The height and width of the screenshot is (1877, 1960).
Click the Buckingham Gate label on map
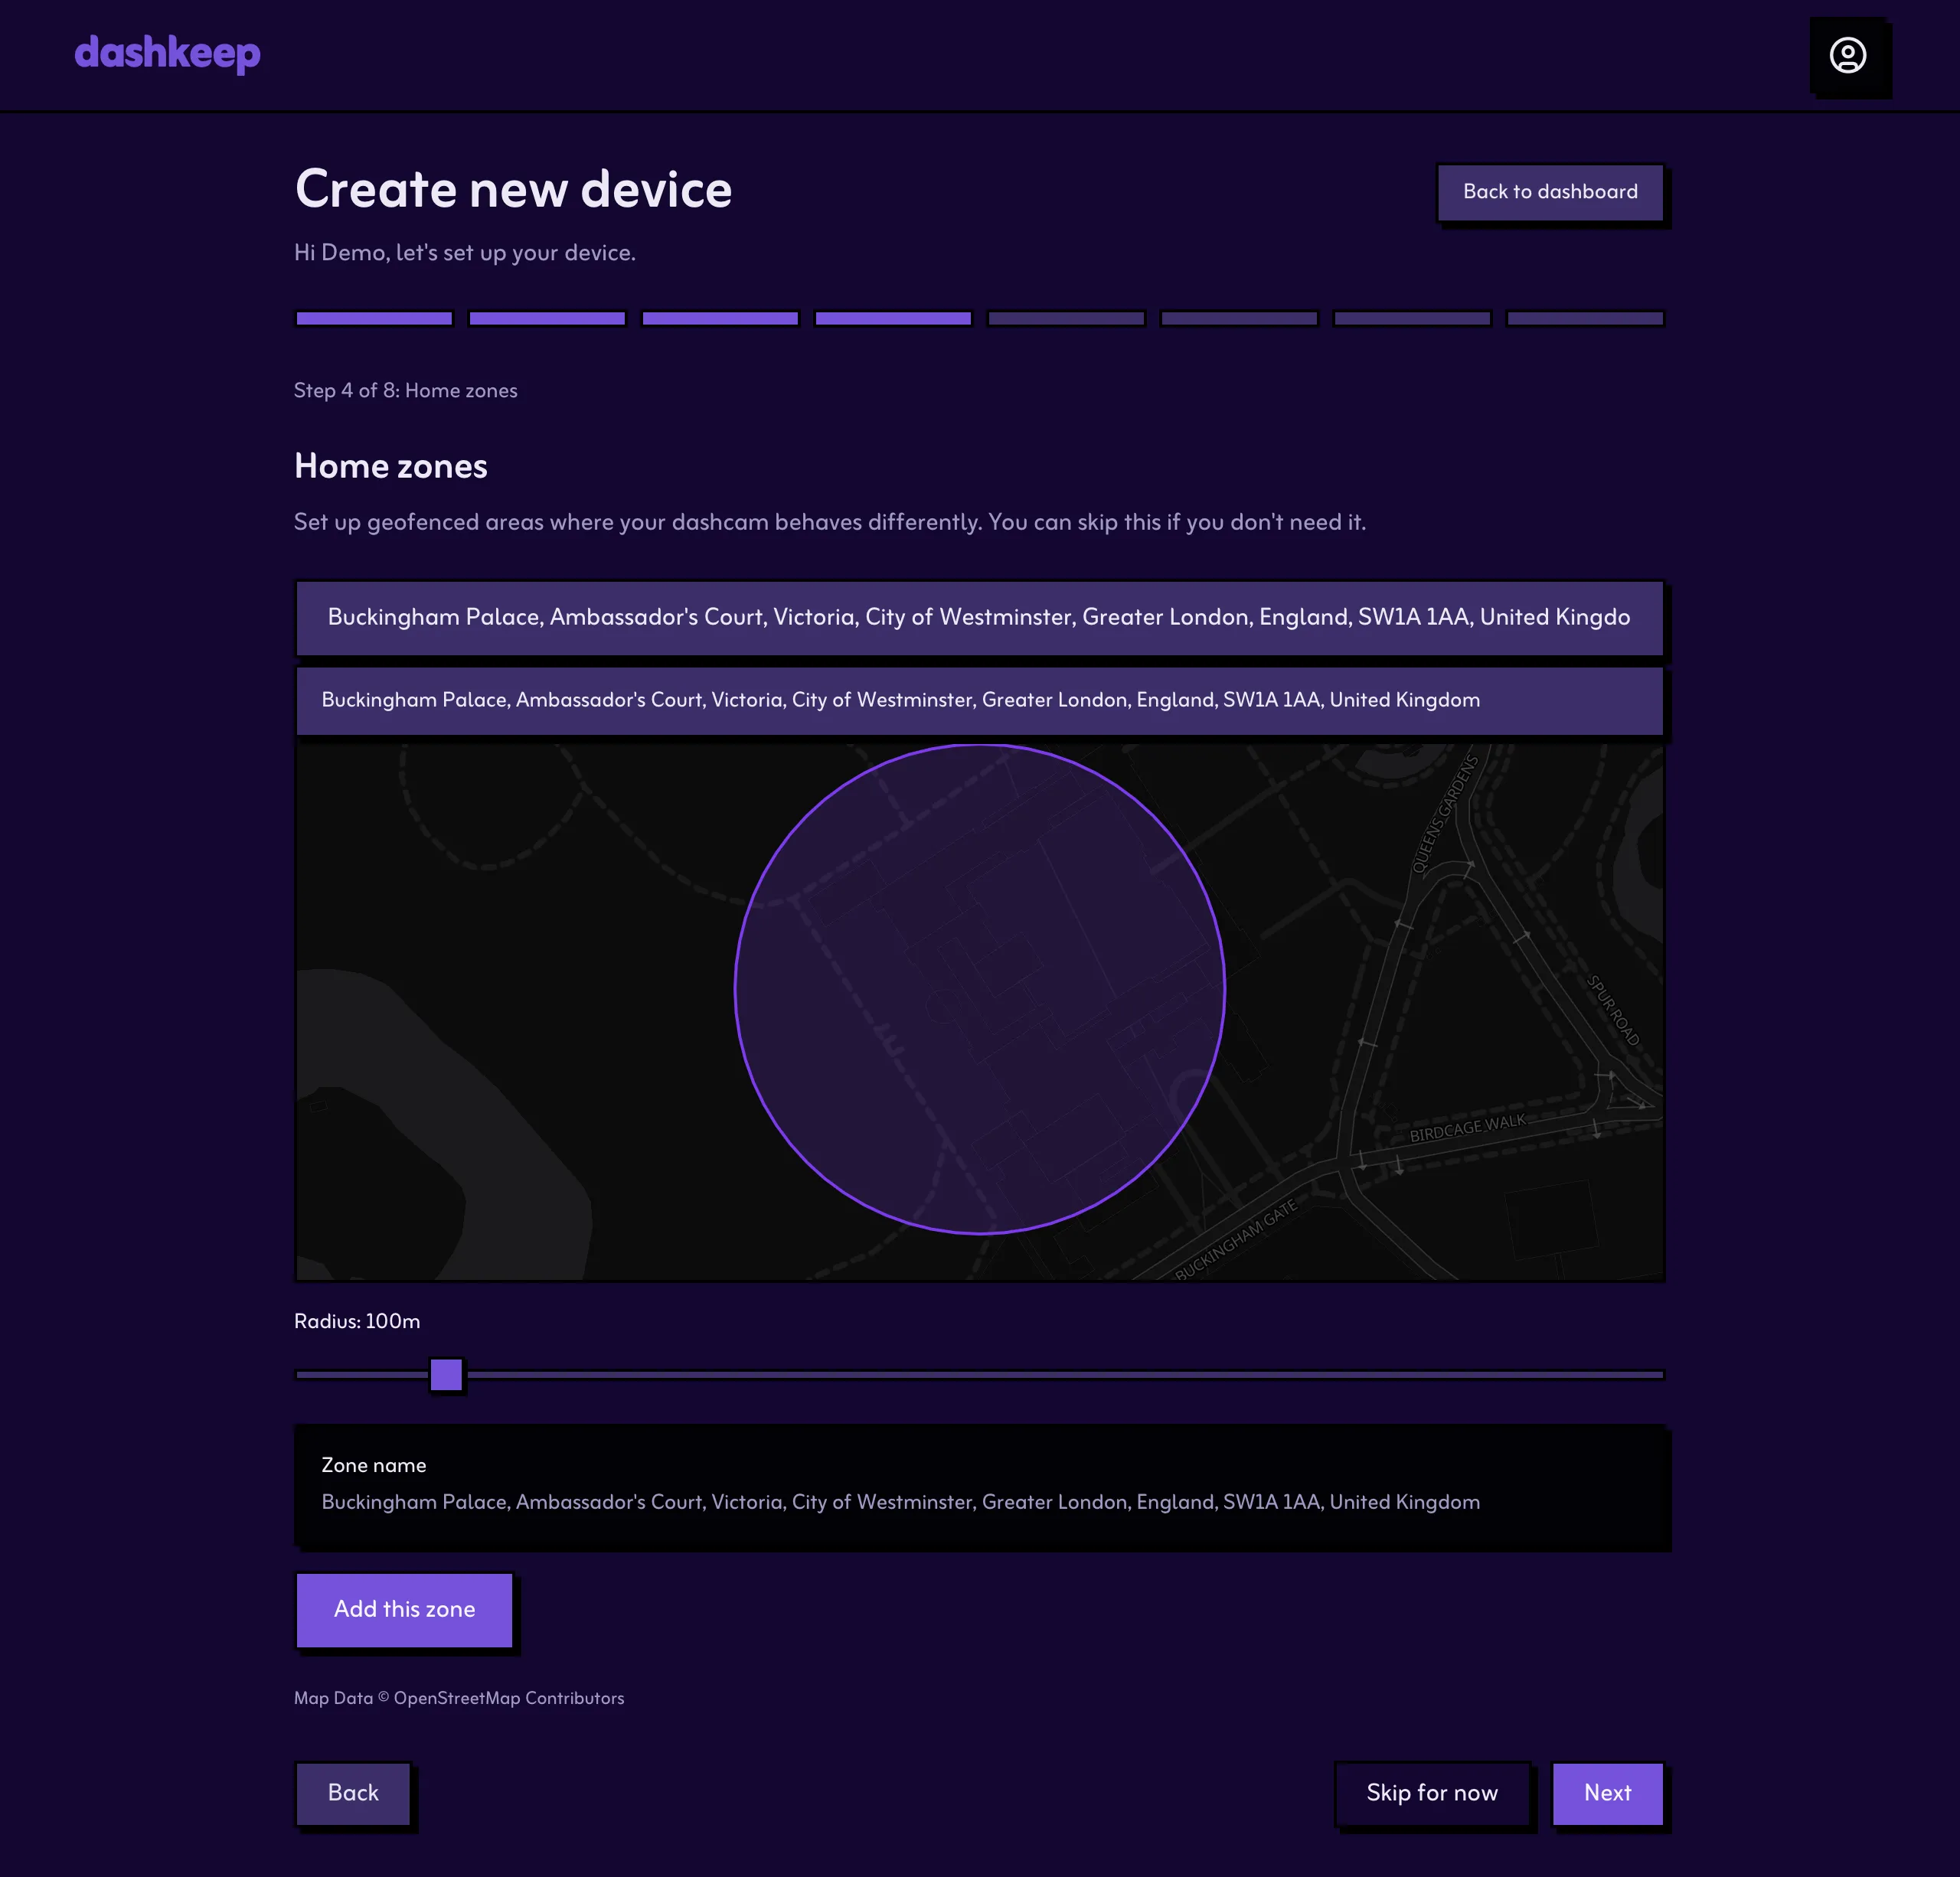[1236, 1239]
